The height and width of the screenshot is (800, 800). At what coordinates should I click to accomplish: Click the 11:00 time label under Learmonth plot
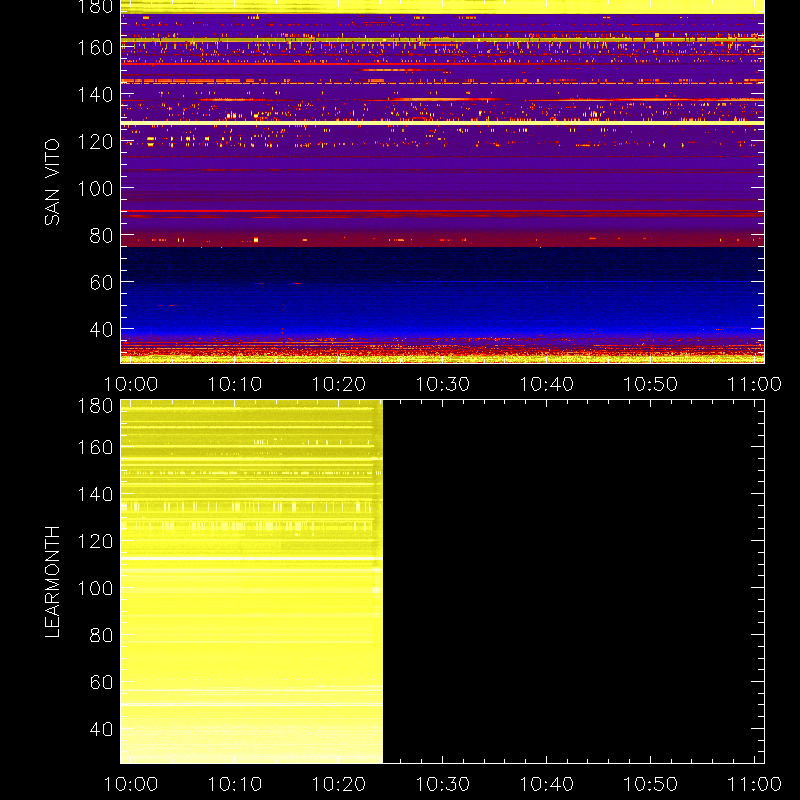point(754,784)
